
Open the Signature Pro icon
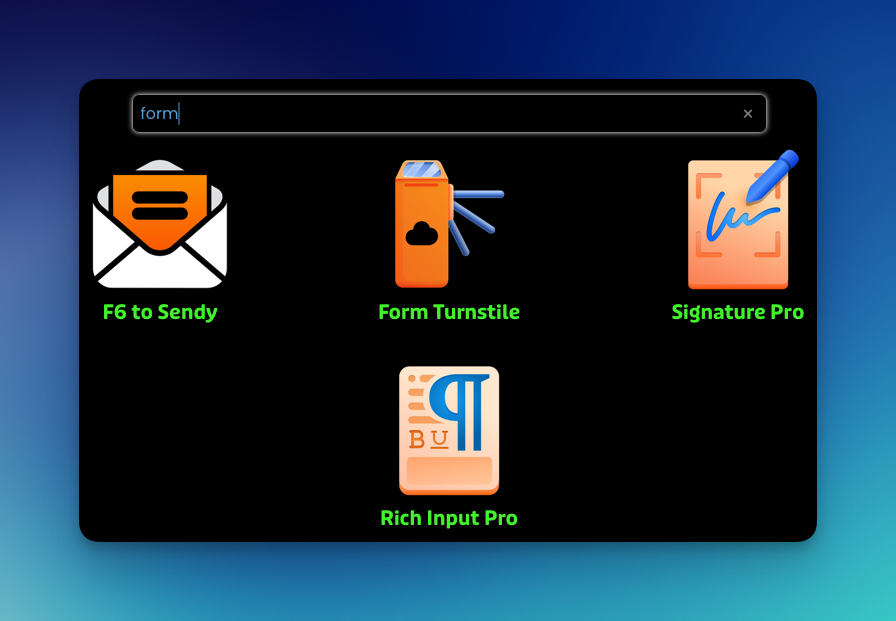pos(738,225)
